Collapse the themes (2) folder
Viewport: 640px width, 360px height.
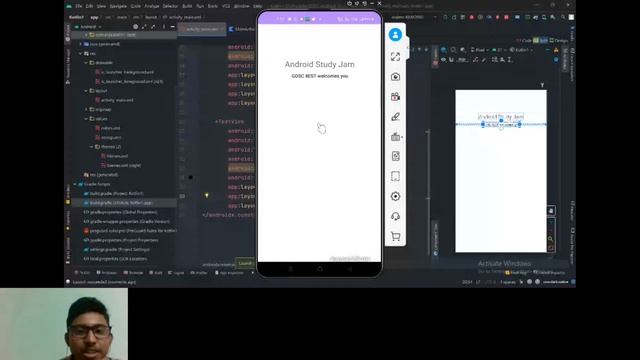92,147
